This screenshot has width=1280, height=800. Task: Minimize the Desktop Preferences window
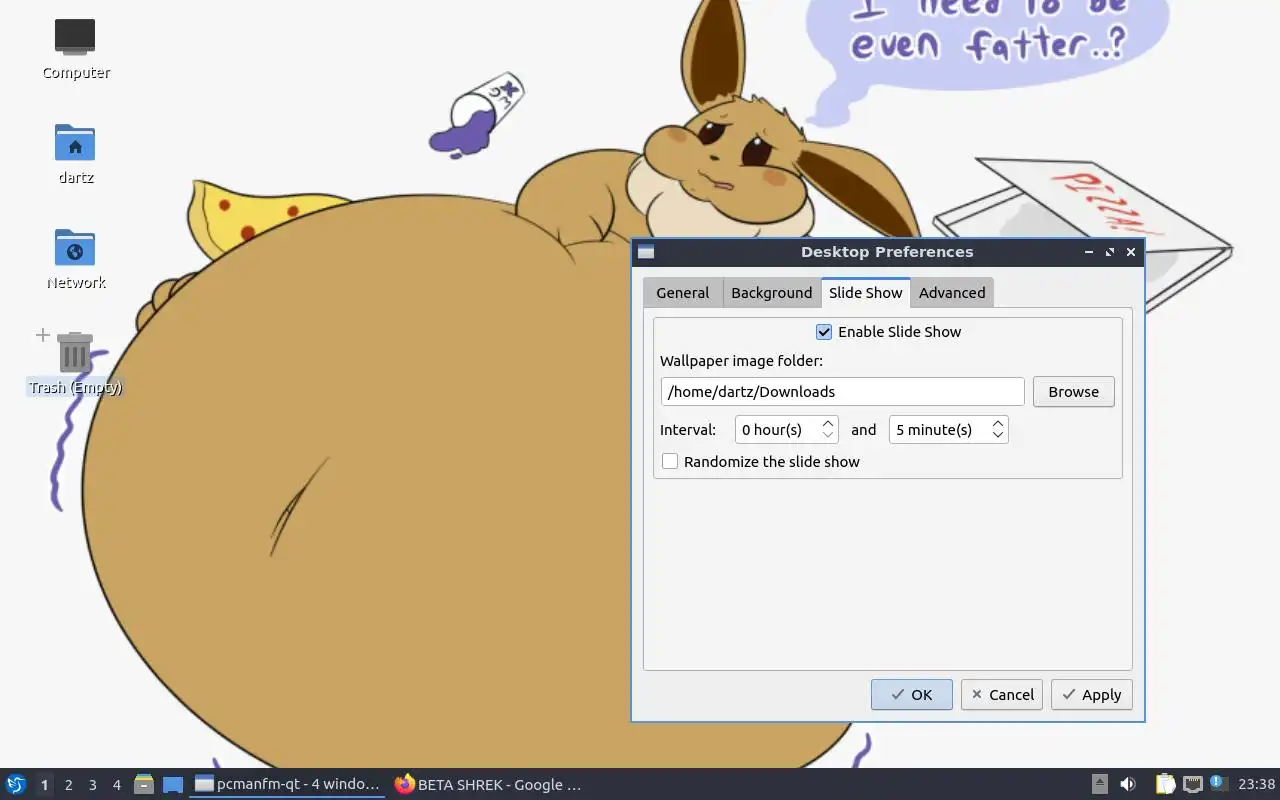[x=1089, y=252]
